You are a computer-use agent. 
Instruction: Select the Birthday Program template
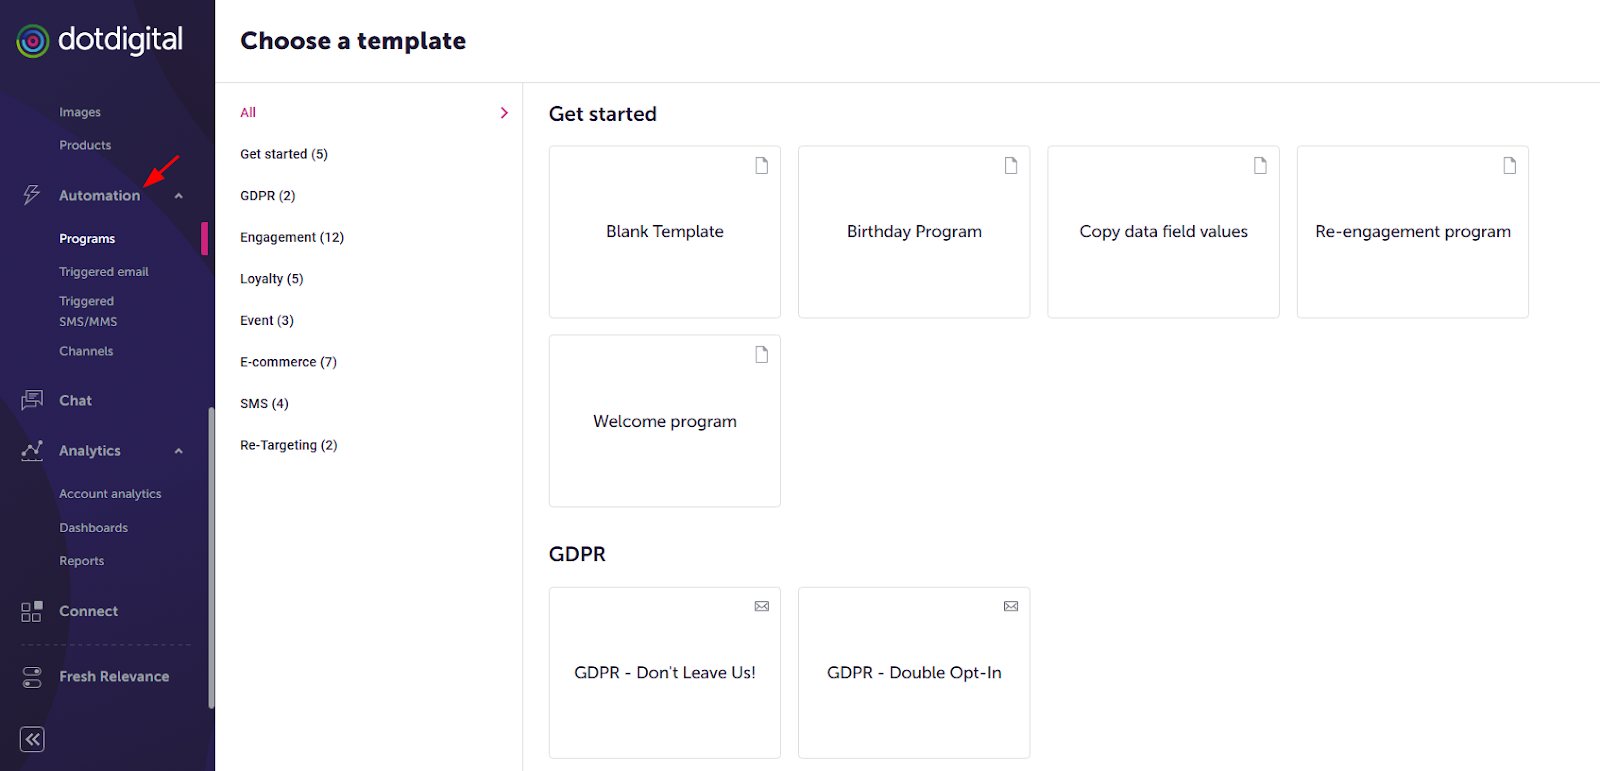coord(913,232)
